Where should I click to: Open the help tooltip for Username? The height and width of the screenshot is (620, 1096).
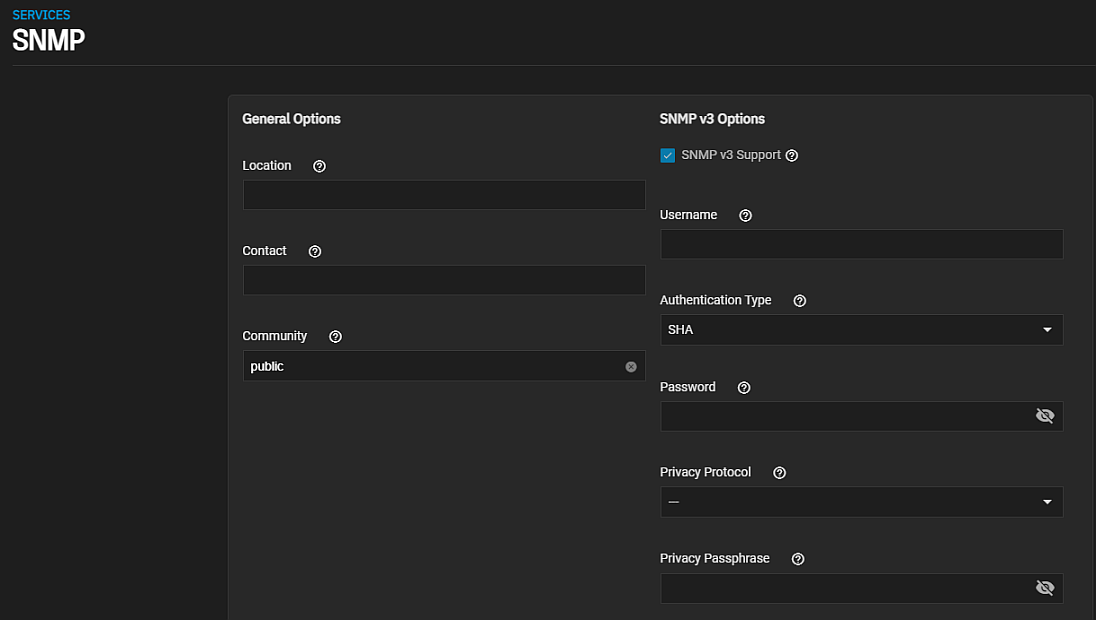coord(744,215)
